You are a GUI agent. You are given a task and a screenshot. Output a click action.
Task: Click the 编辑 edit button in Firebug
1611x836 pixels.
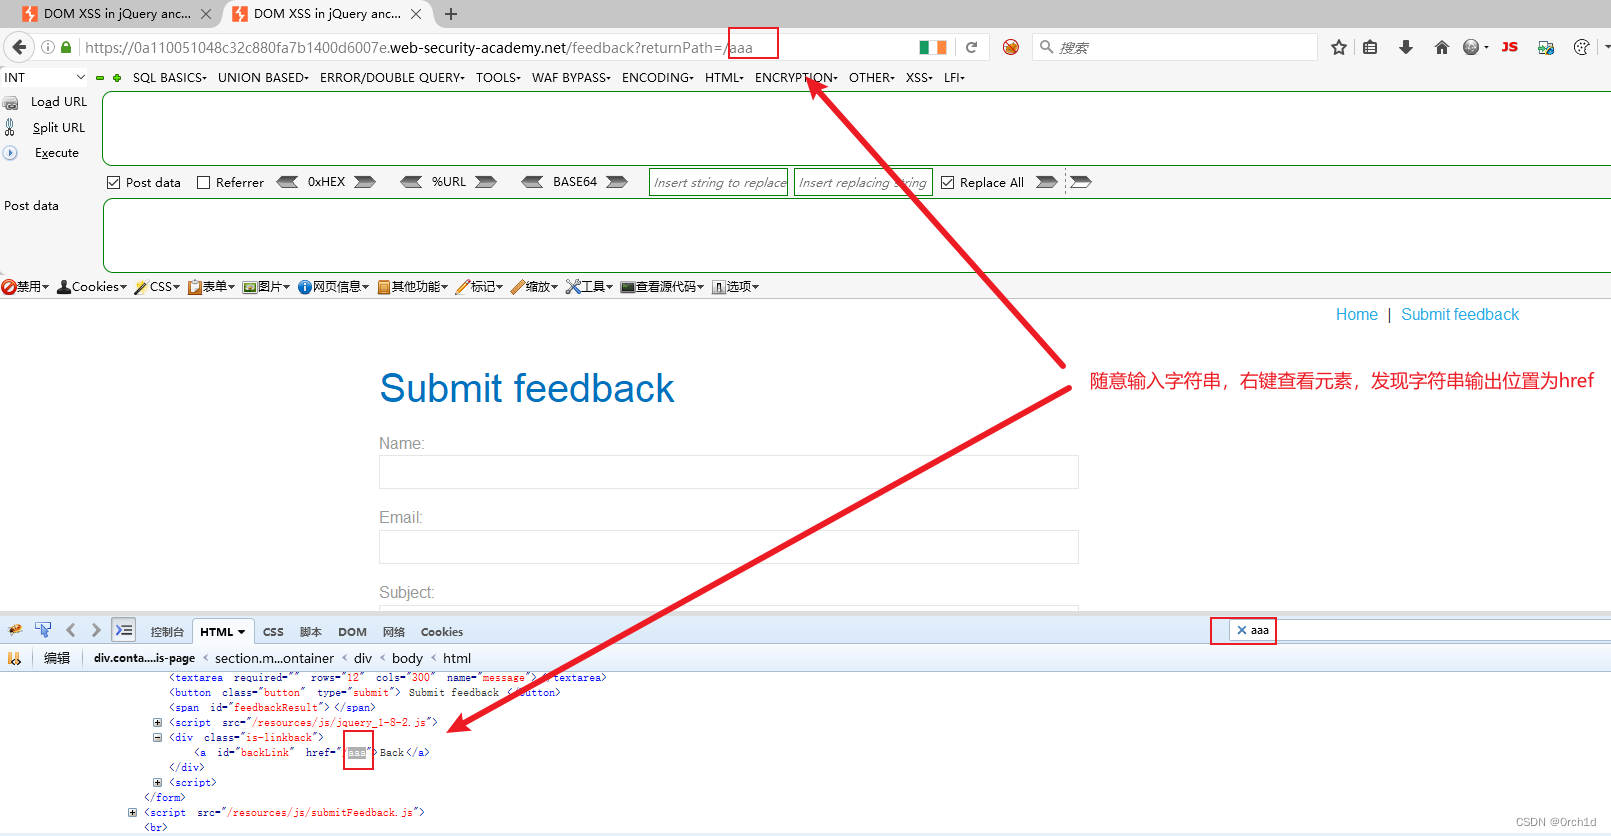point(57,658)
